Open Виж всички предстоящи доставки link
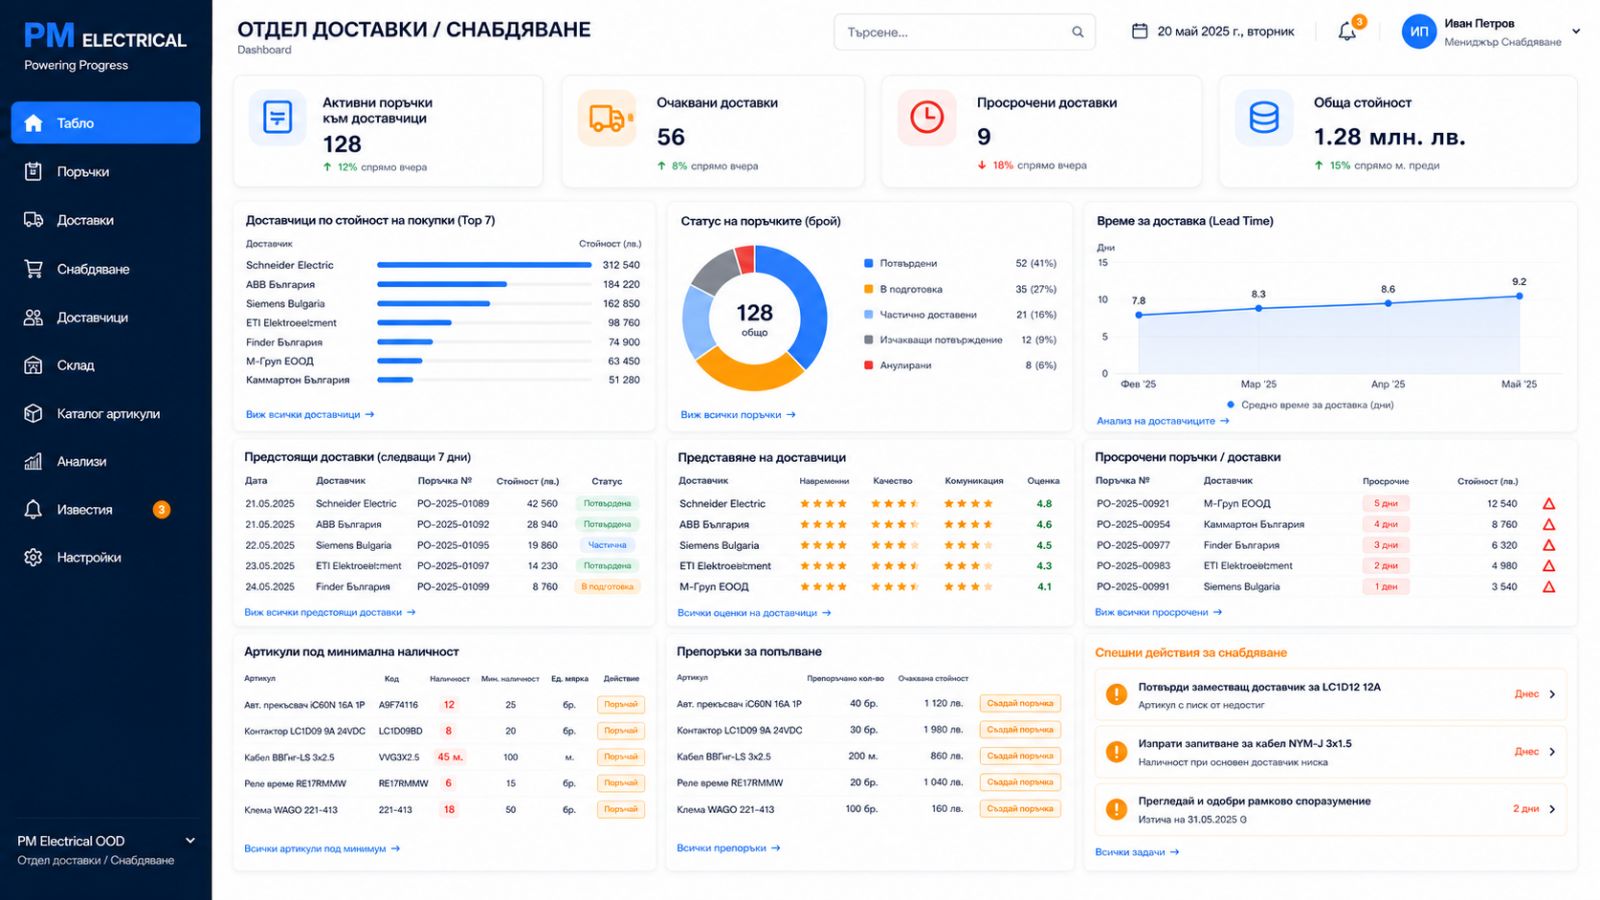 point(330,612)
